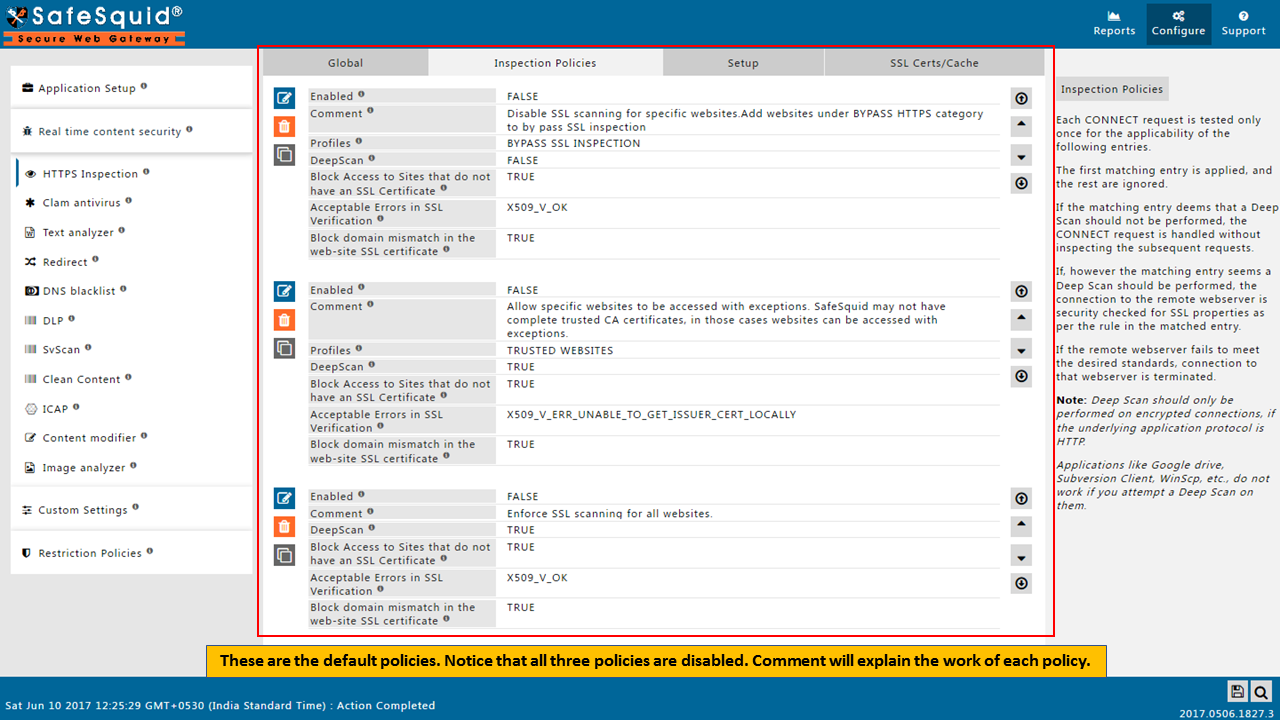Delete the first BYPASS SSL policy
The width and height of the screenshot is (1280, 720).
click(x=285, y=127)
